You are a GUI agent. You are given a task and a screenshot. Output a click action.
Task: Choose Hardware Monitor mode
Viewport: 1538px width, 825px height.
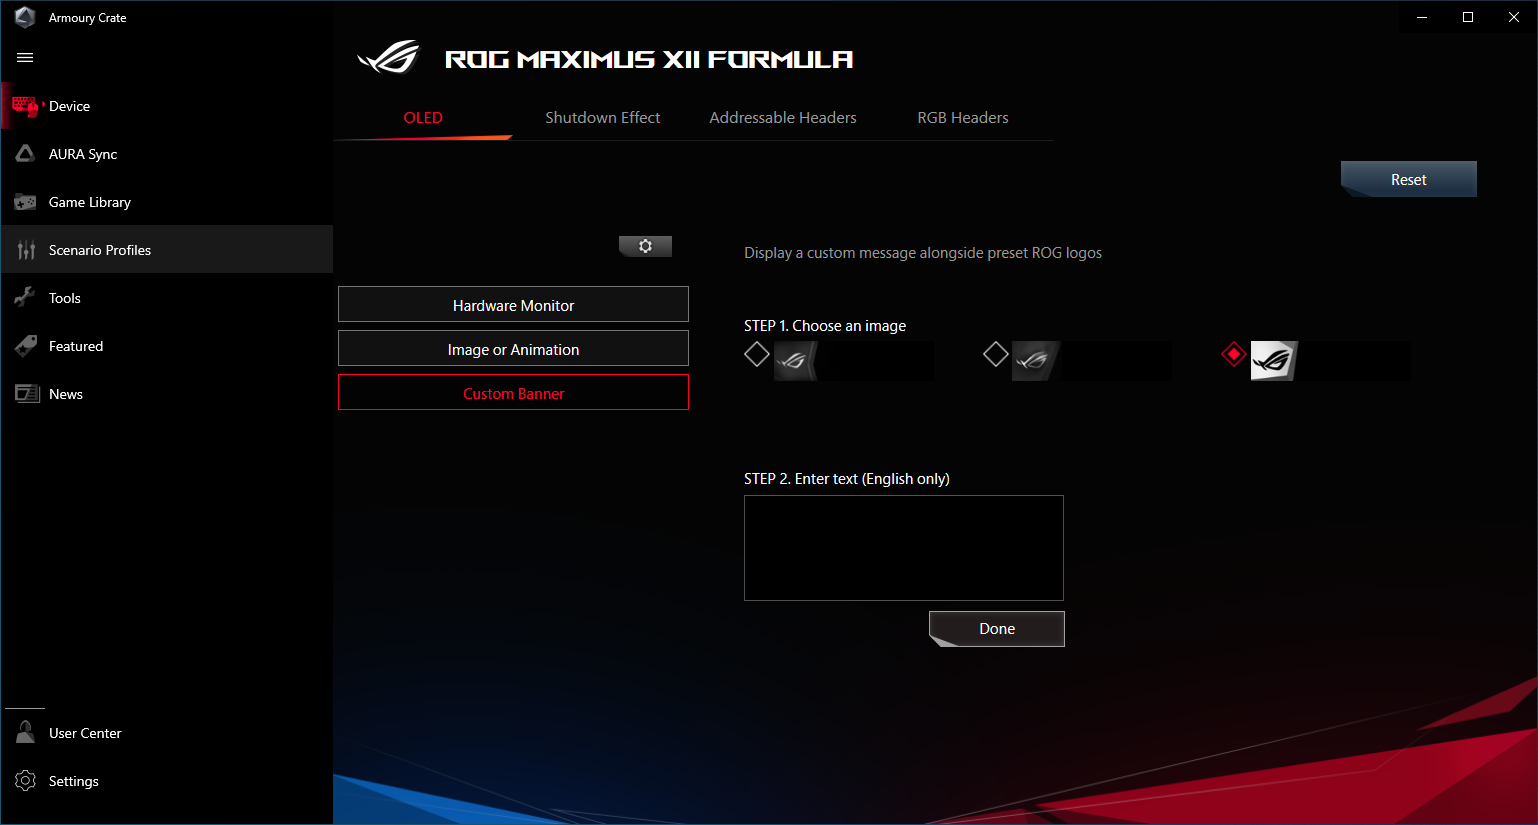pyautogui.click(x=513, y=305)
